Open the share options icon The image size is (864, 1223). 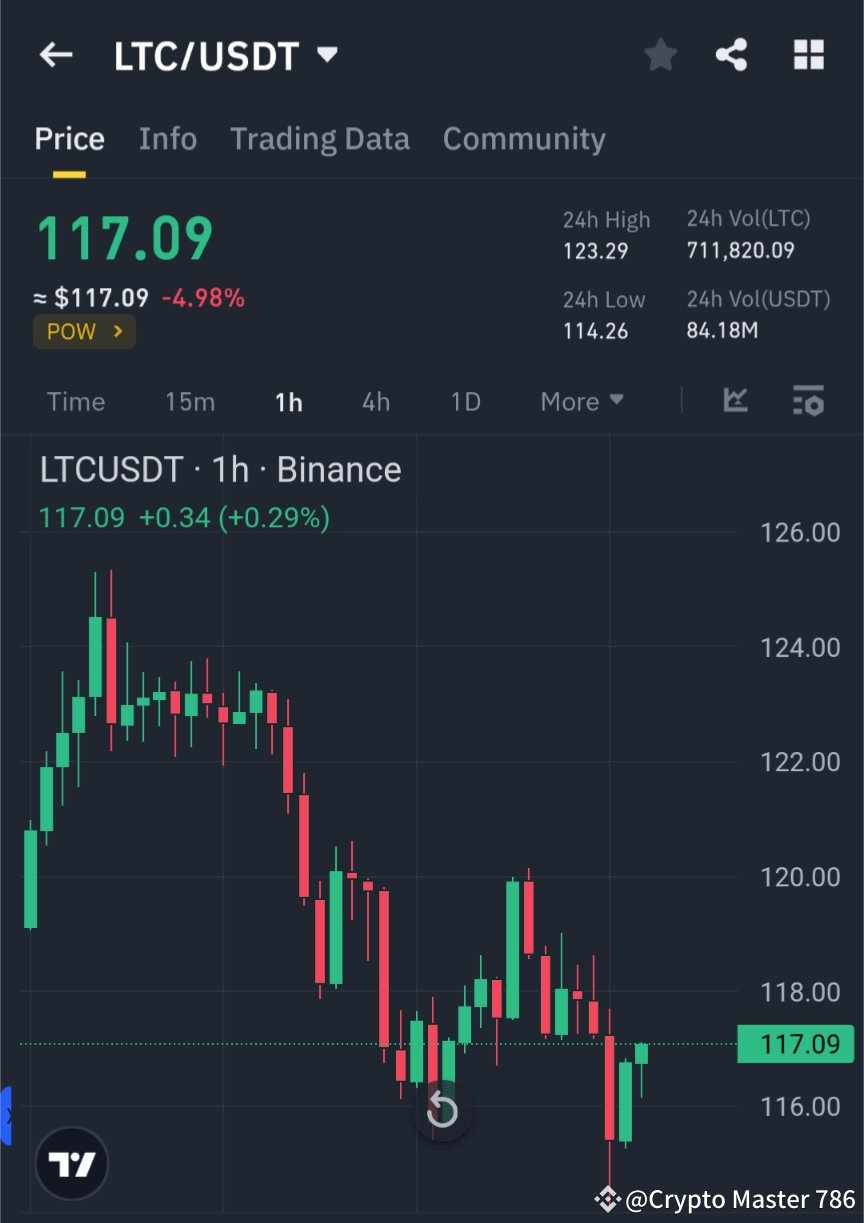click(732, 55)
